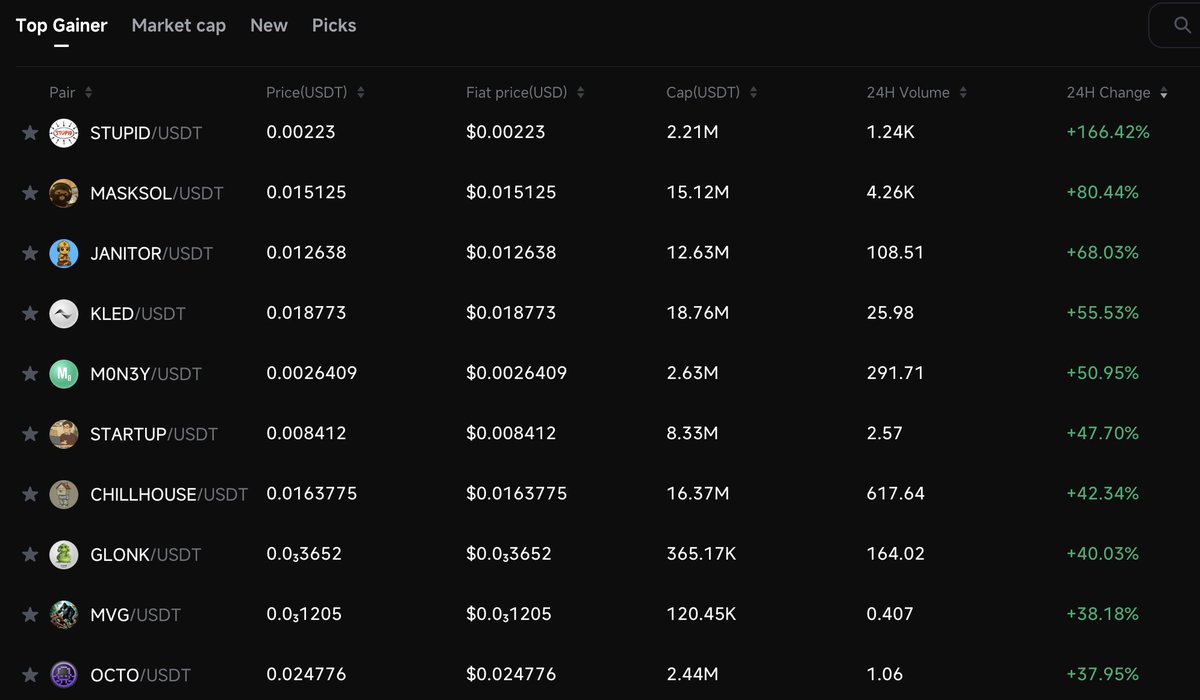The image size is (1200, 700).
Task: Open the CHILLHOUSE/USDT pair link
Action: coord(169,494)
